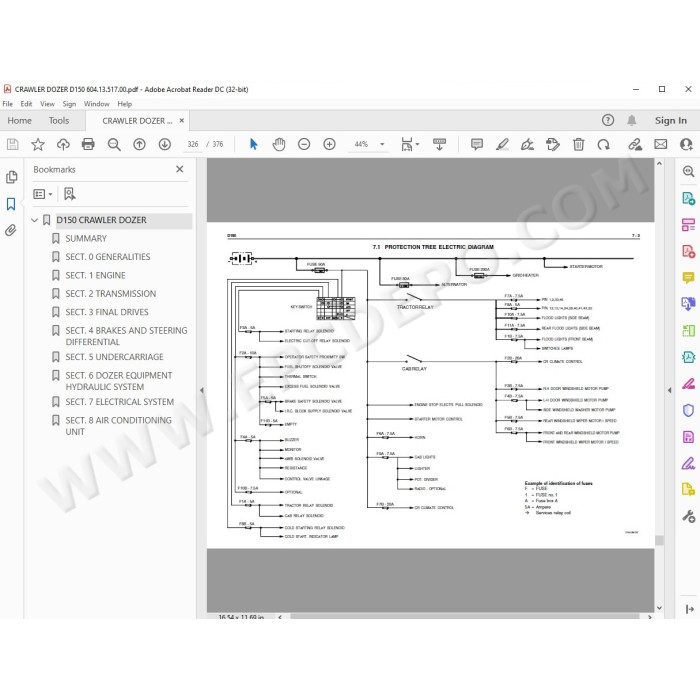
Task: Switch to the Tools tab
Action: click(59, 121)
